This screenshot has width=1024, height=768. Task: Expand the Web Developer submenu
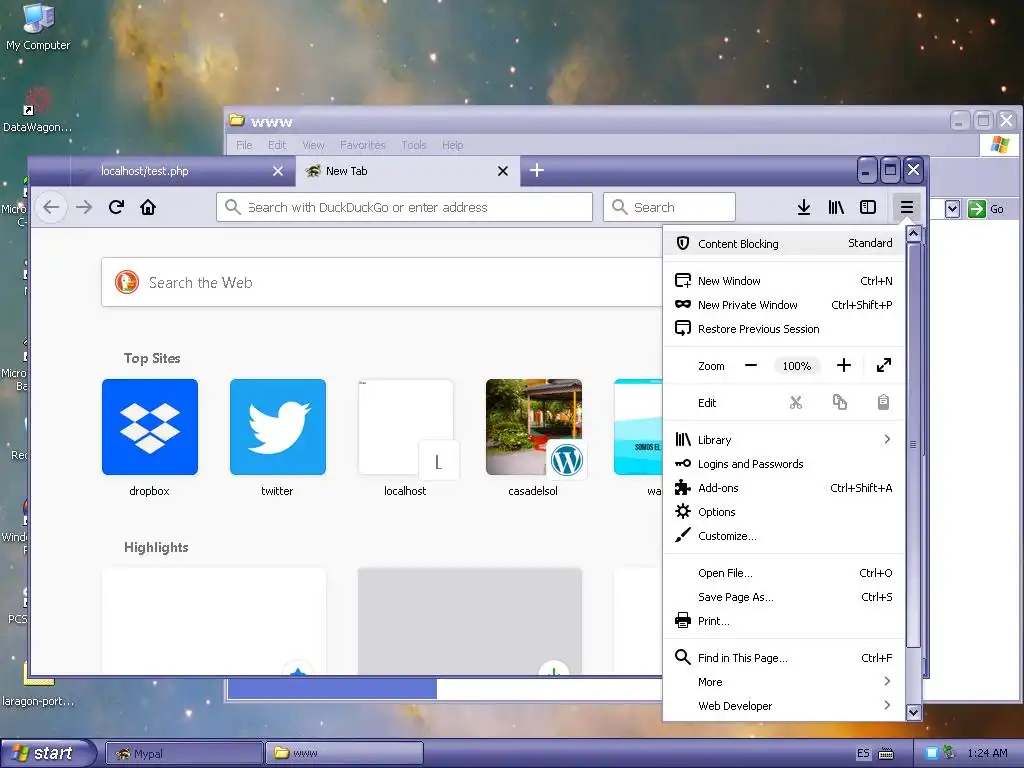[x=784, y=706]
